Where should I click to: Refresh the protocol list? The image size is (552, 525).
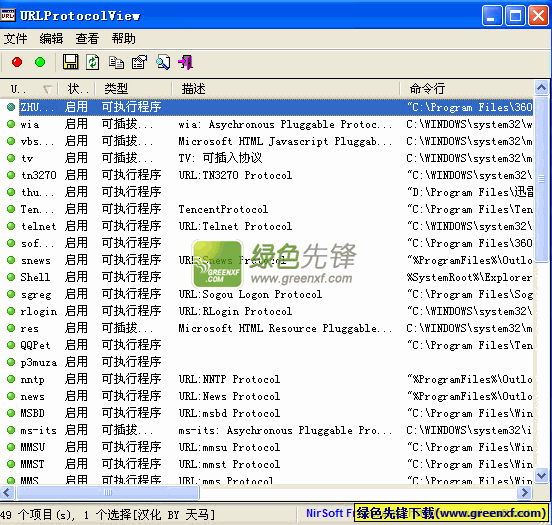click(93, 62)
